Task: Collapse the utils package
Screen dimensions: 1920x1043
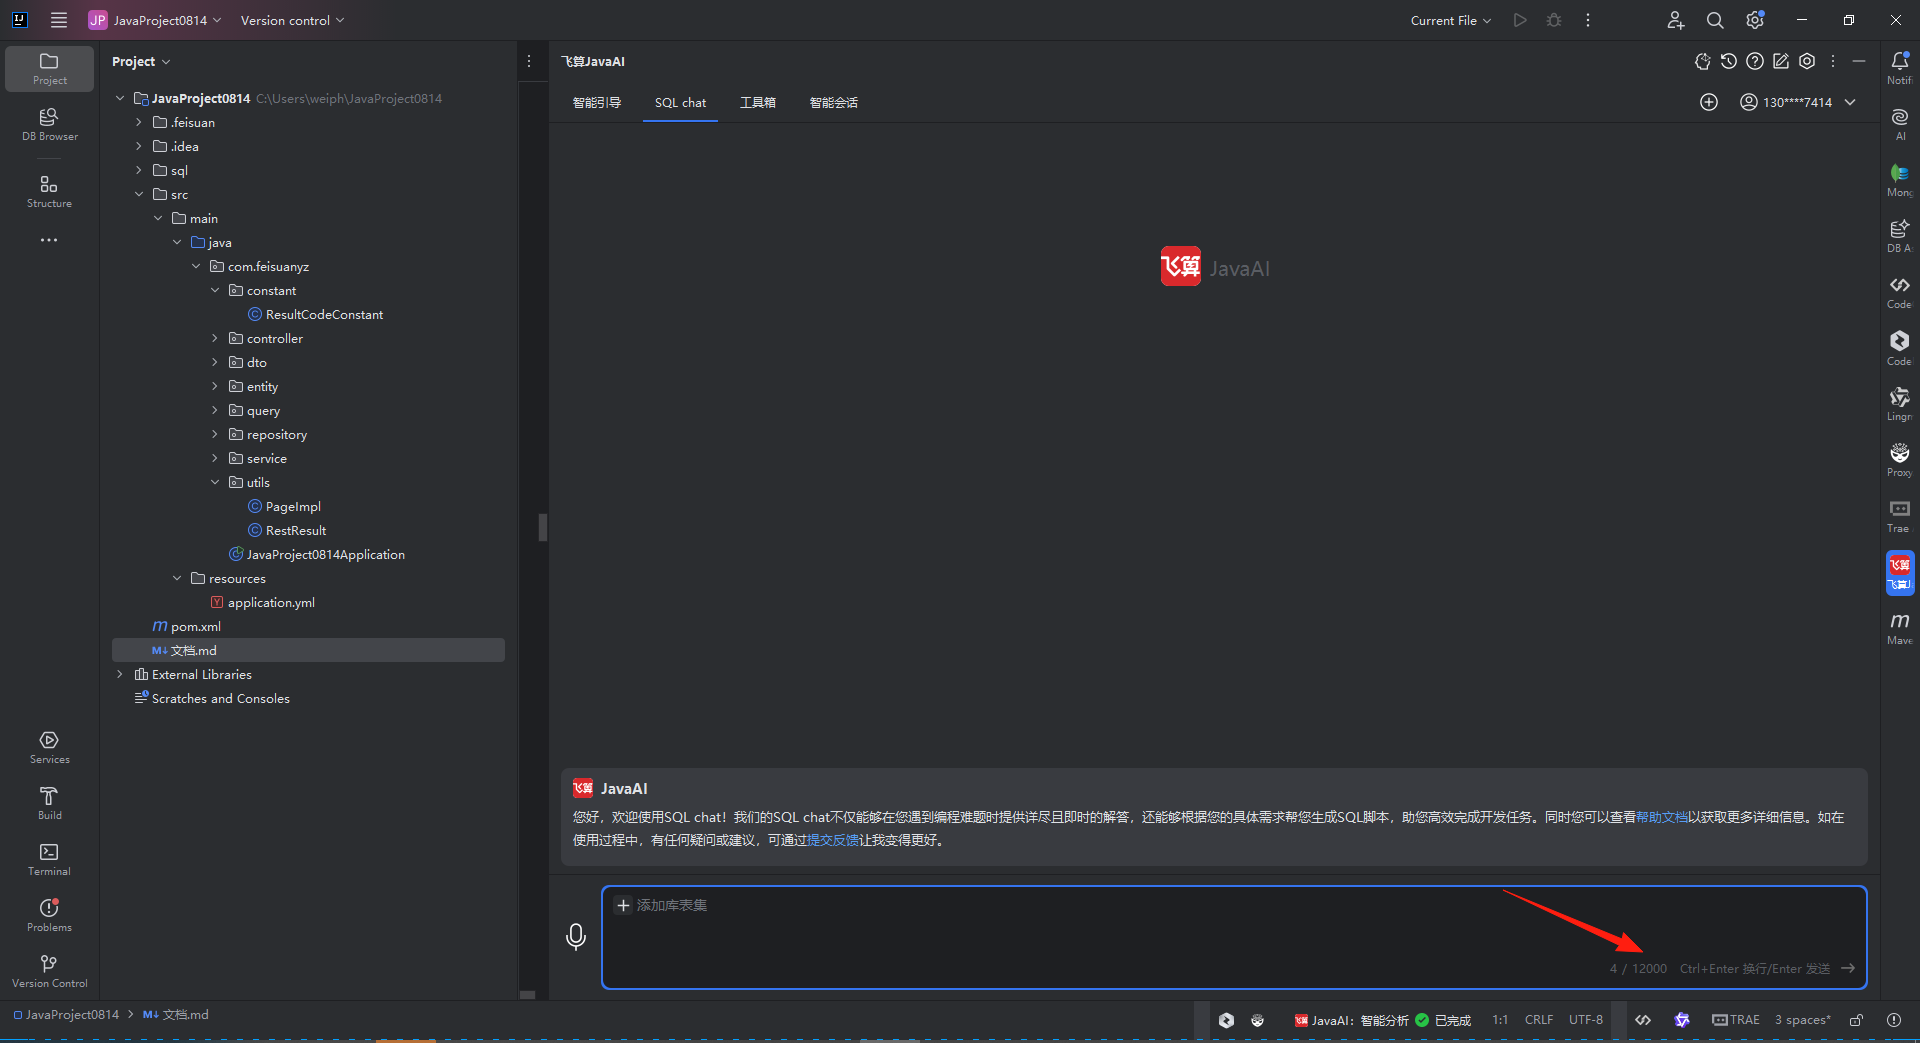Action: coord(215,482)
